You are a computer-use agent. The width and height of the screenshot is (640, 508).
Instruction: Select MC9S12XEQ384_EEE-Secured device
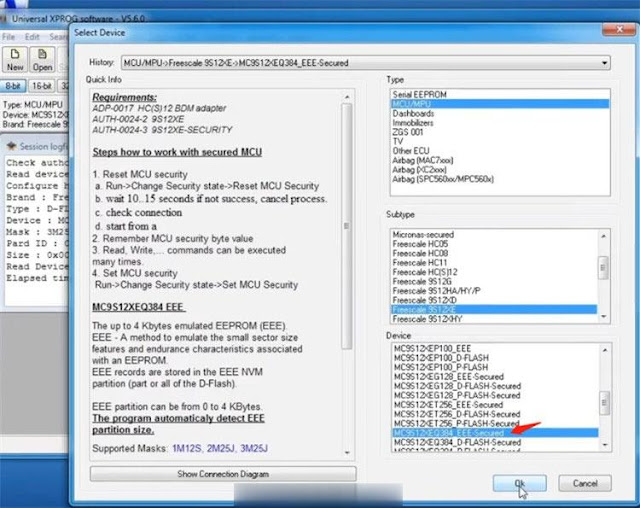click(495, 433)
